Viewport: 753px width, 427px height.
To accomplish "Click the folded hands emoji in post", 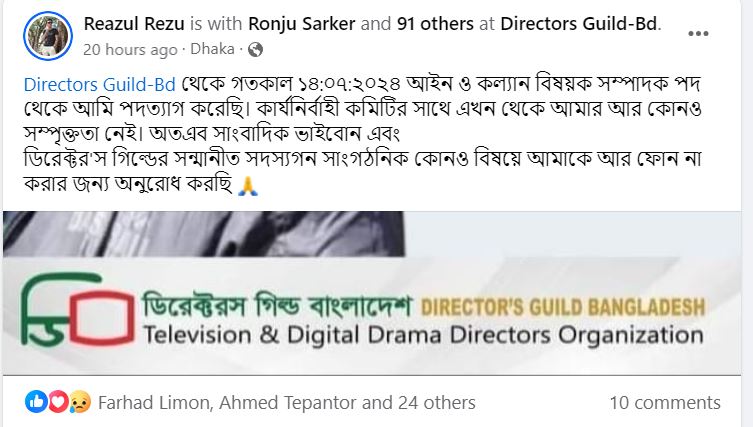I will pyautogui.click(x=248, y=185).
